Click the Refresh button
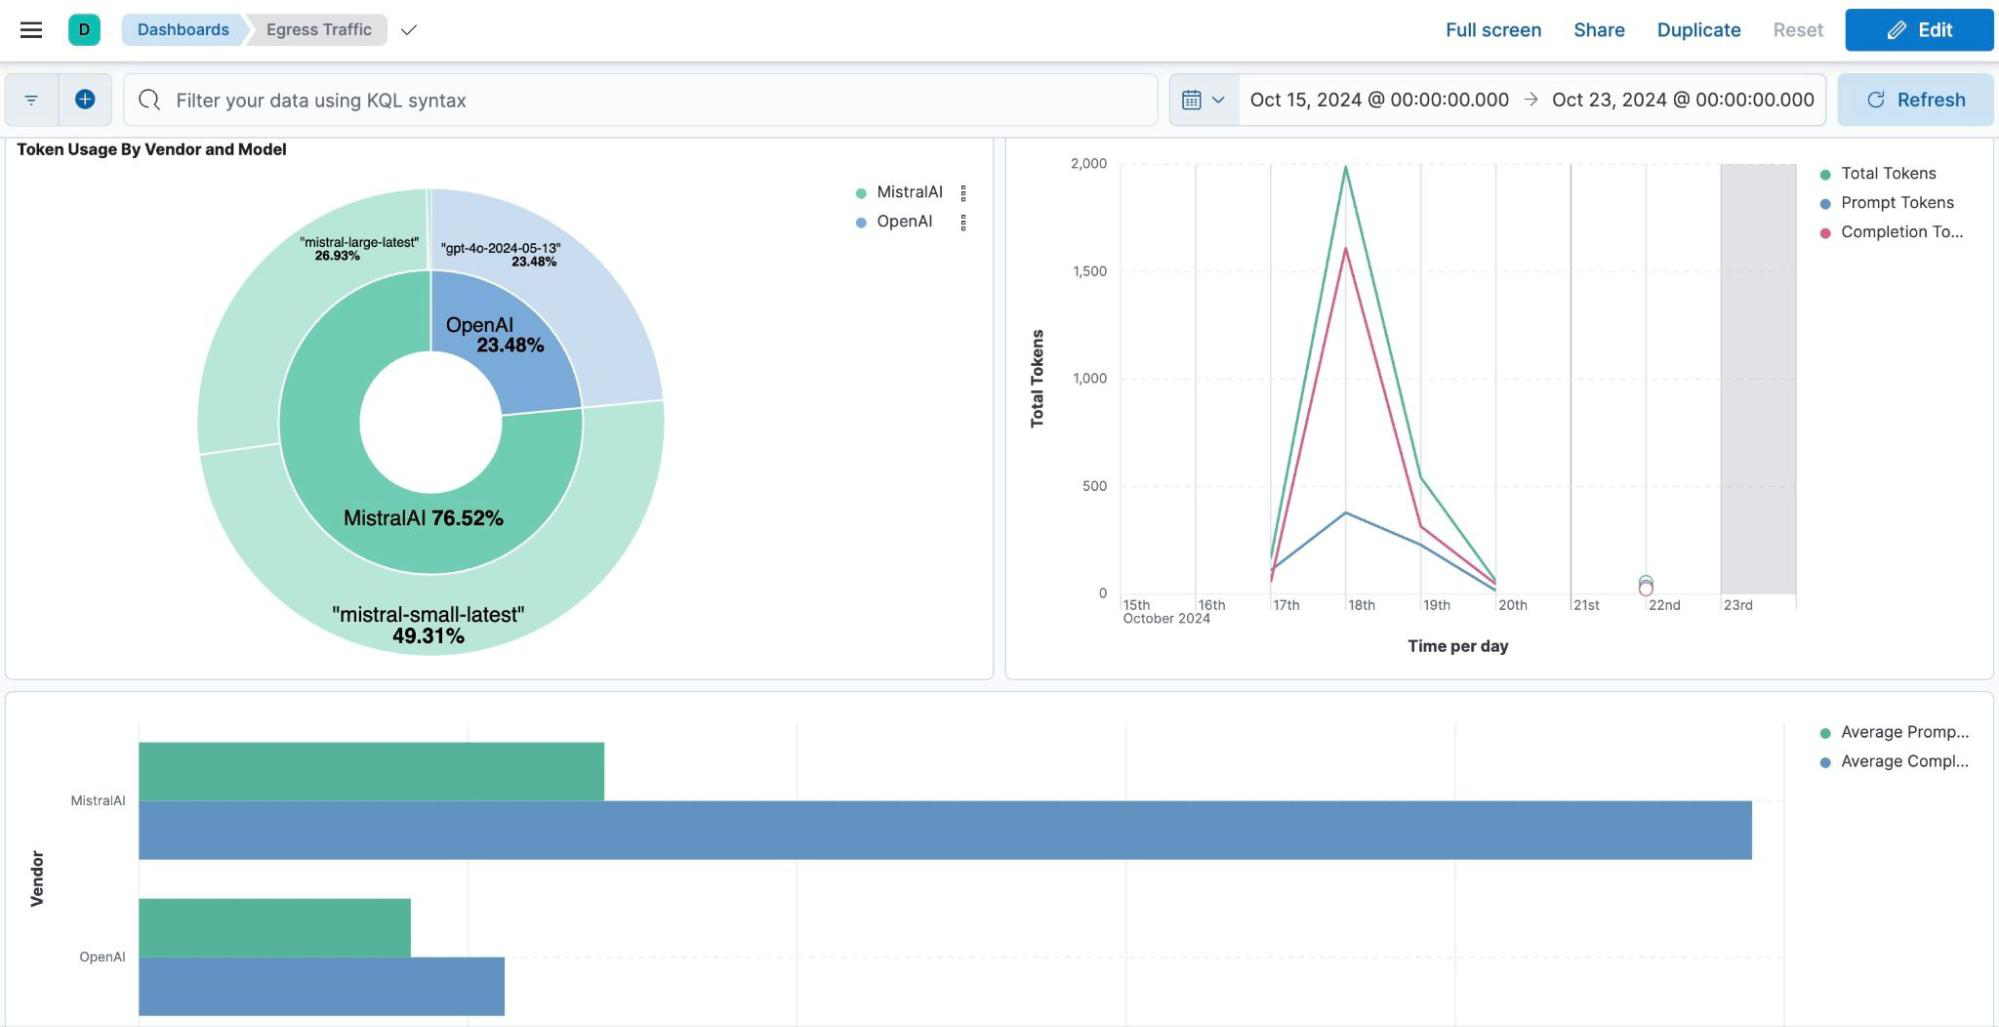Viewport: 1999px width, 1027px height. point(1914,99)
